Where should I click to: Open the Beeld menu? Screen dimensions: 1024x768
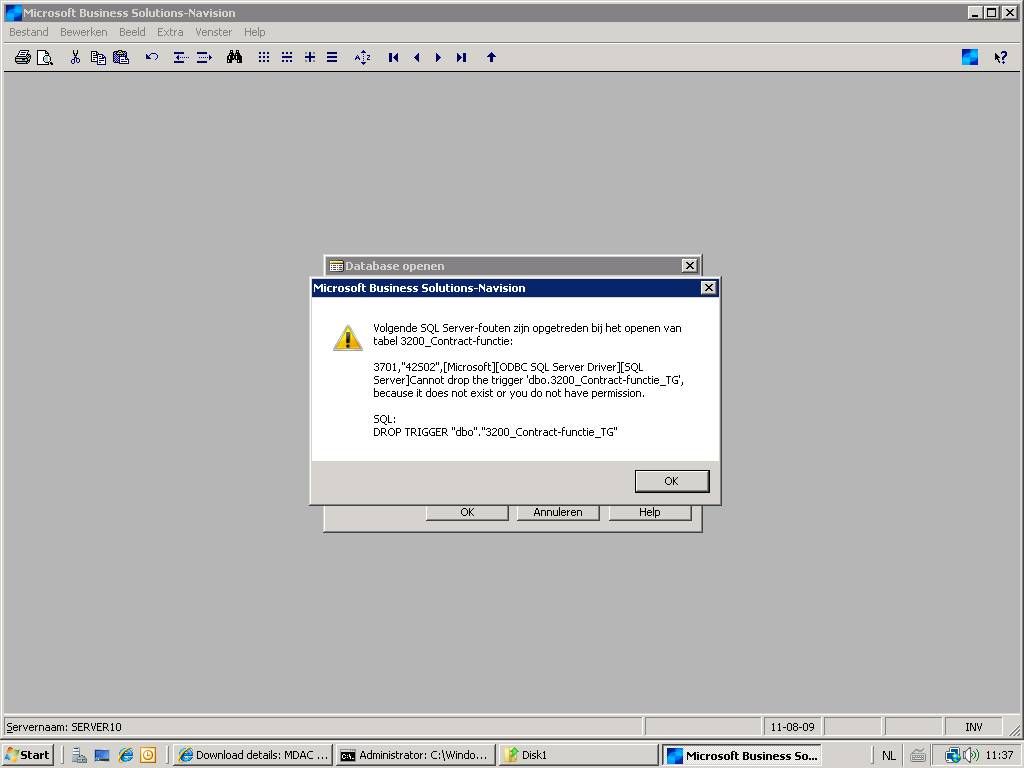click(x=132, y=32)
